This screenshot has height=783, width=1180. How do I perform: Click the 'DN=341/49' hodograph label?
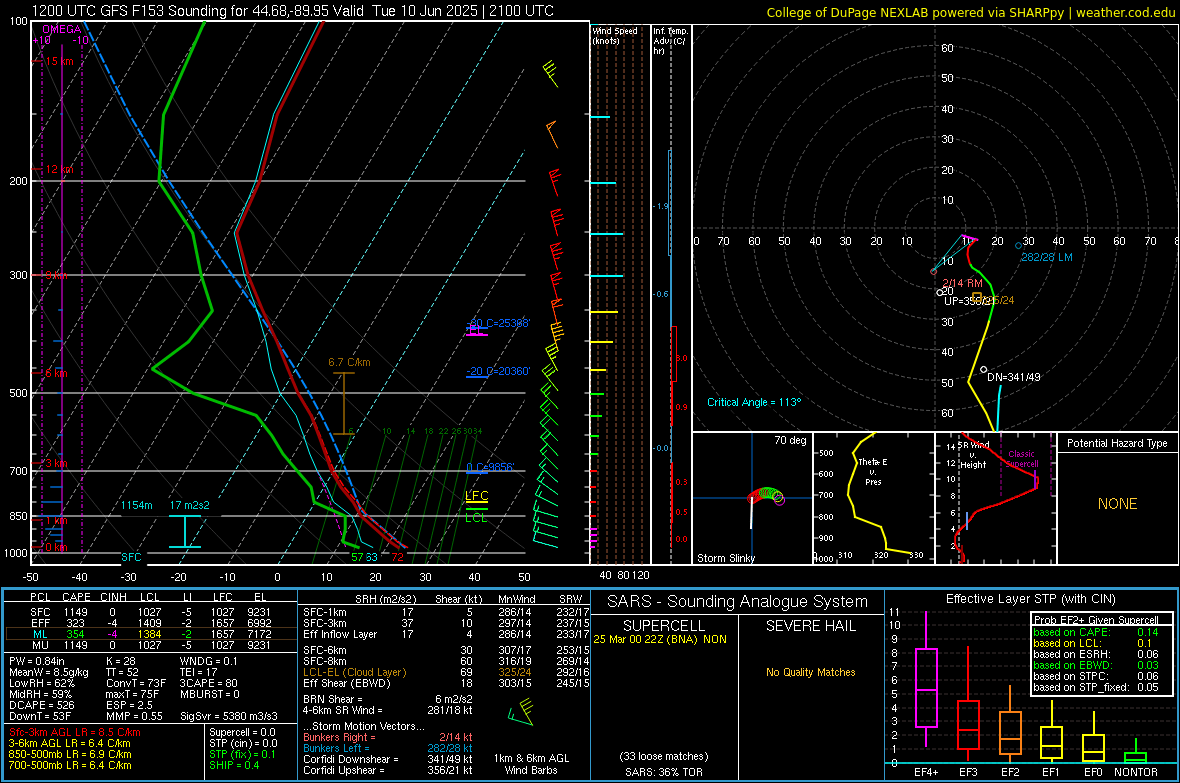(x=1014, y=376)
